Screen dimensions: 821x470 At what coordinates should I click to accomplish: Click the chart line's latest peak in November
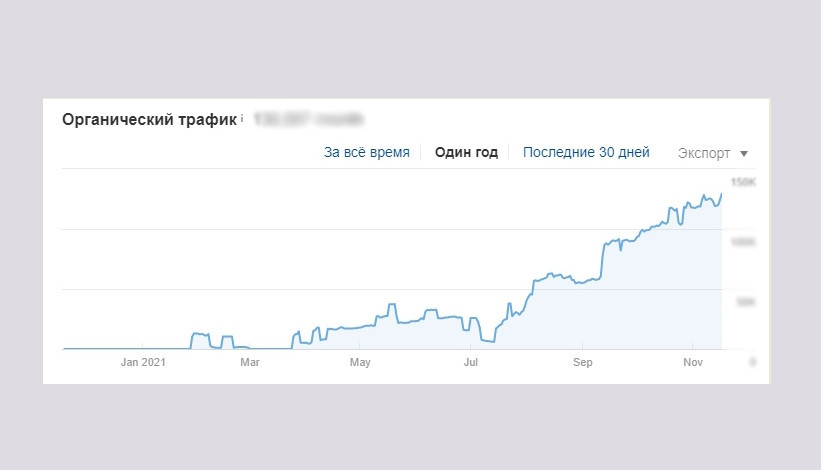point(721,195)
